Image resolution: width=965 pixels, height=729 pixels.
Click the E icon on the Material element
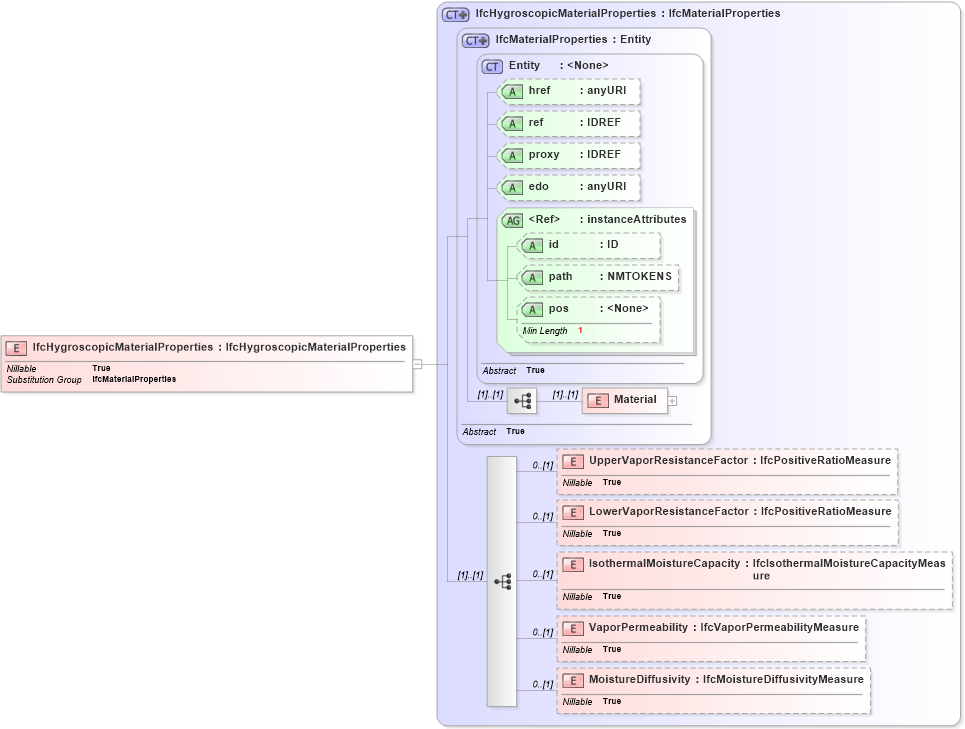tap(597, 400)
